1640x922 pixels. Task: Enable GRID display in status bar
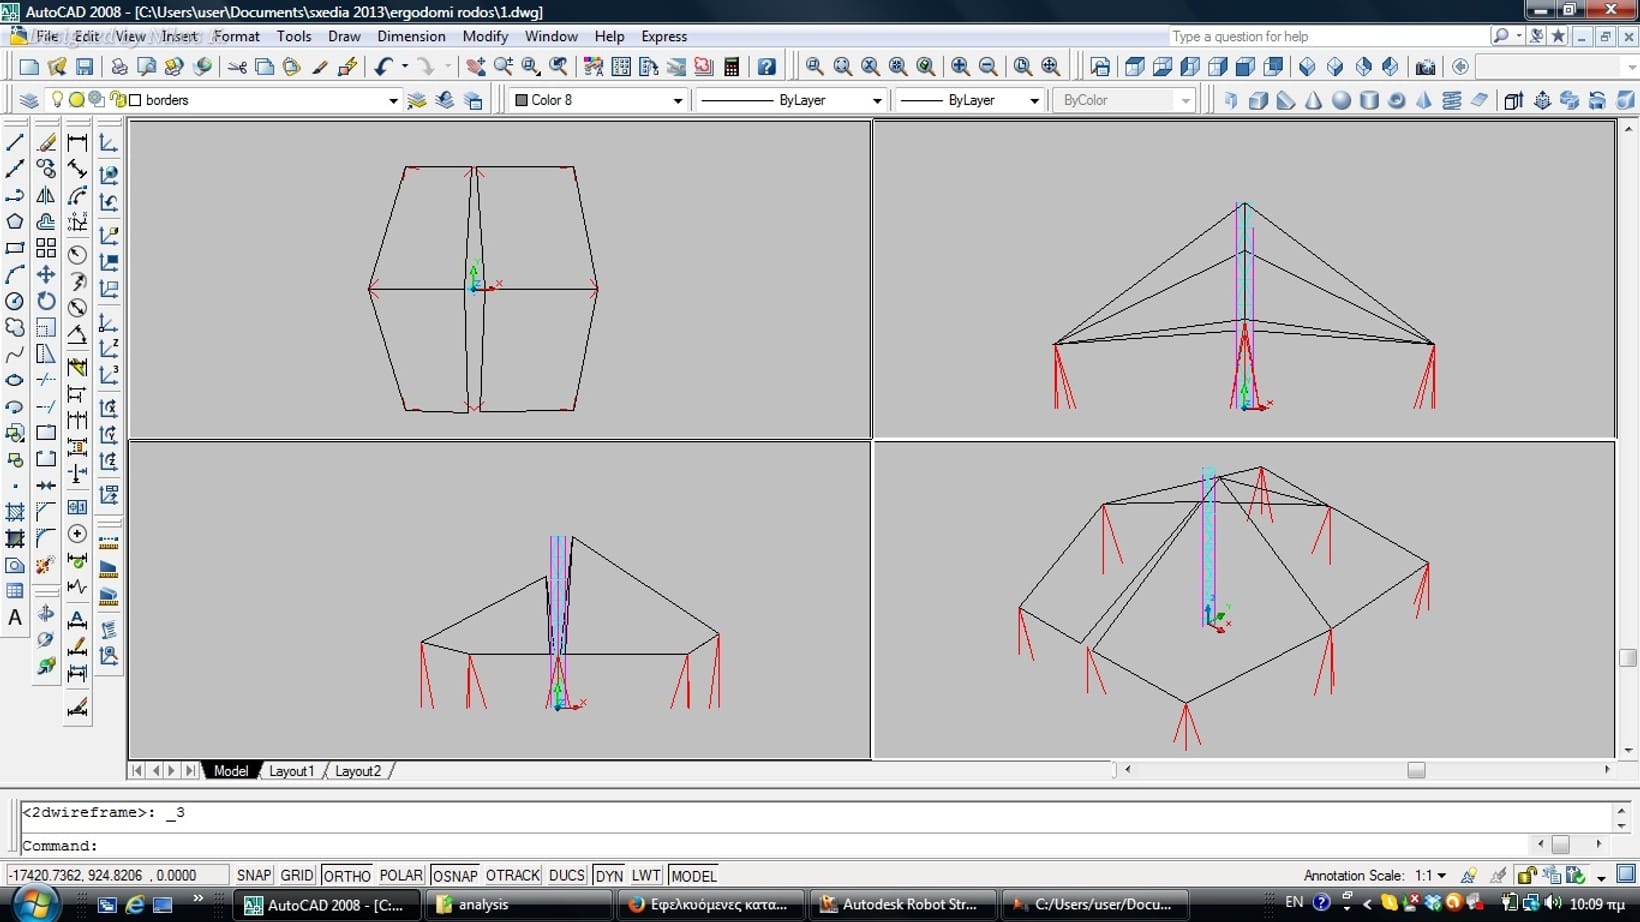coord(297,875)
